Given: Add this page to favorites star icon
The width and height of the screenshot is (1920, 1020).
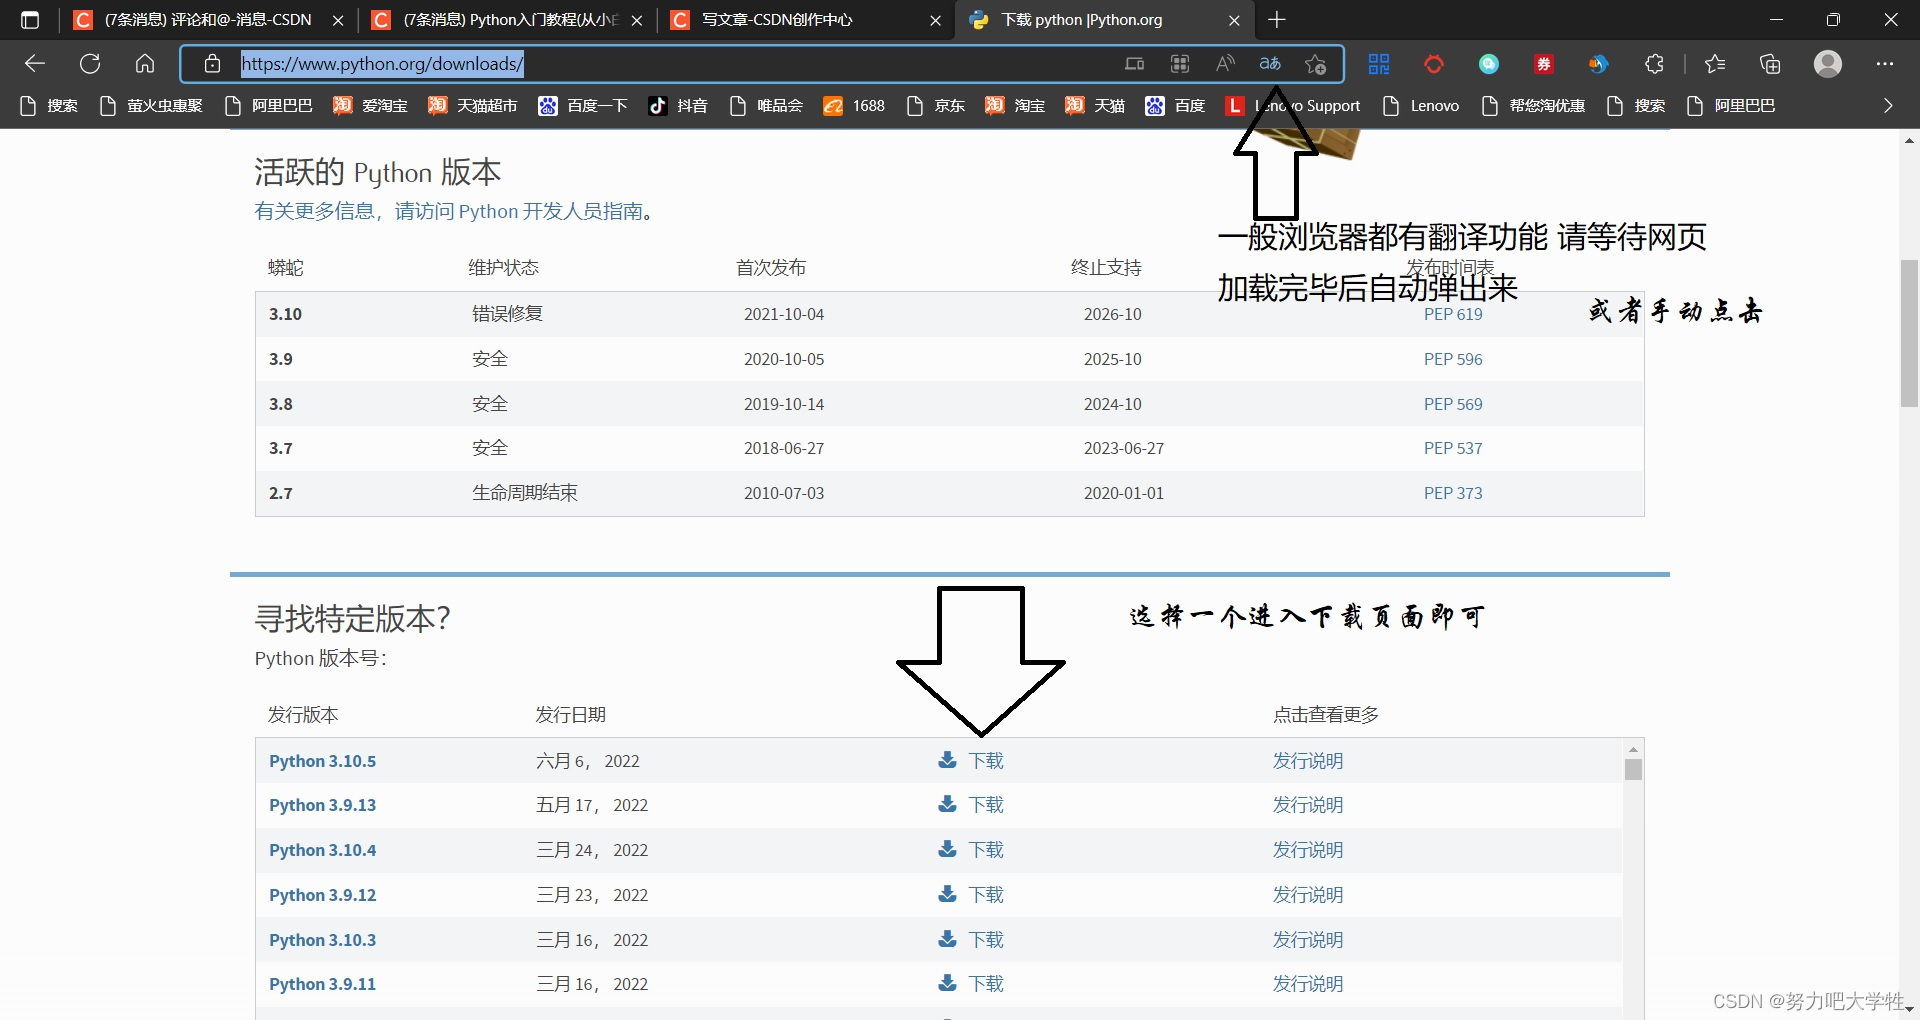Looking at the screenshot, I should click(1315, 64).
